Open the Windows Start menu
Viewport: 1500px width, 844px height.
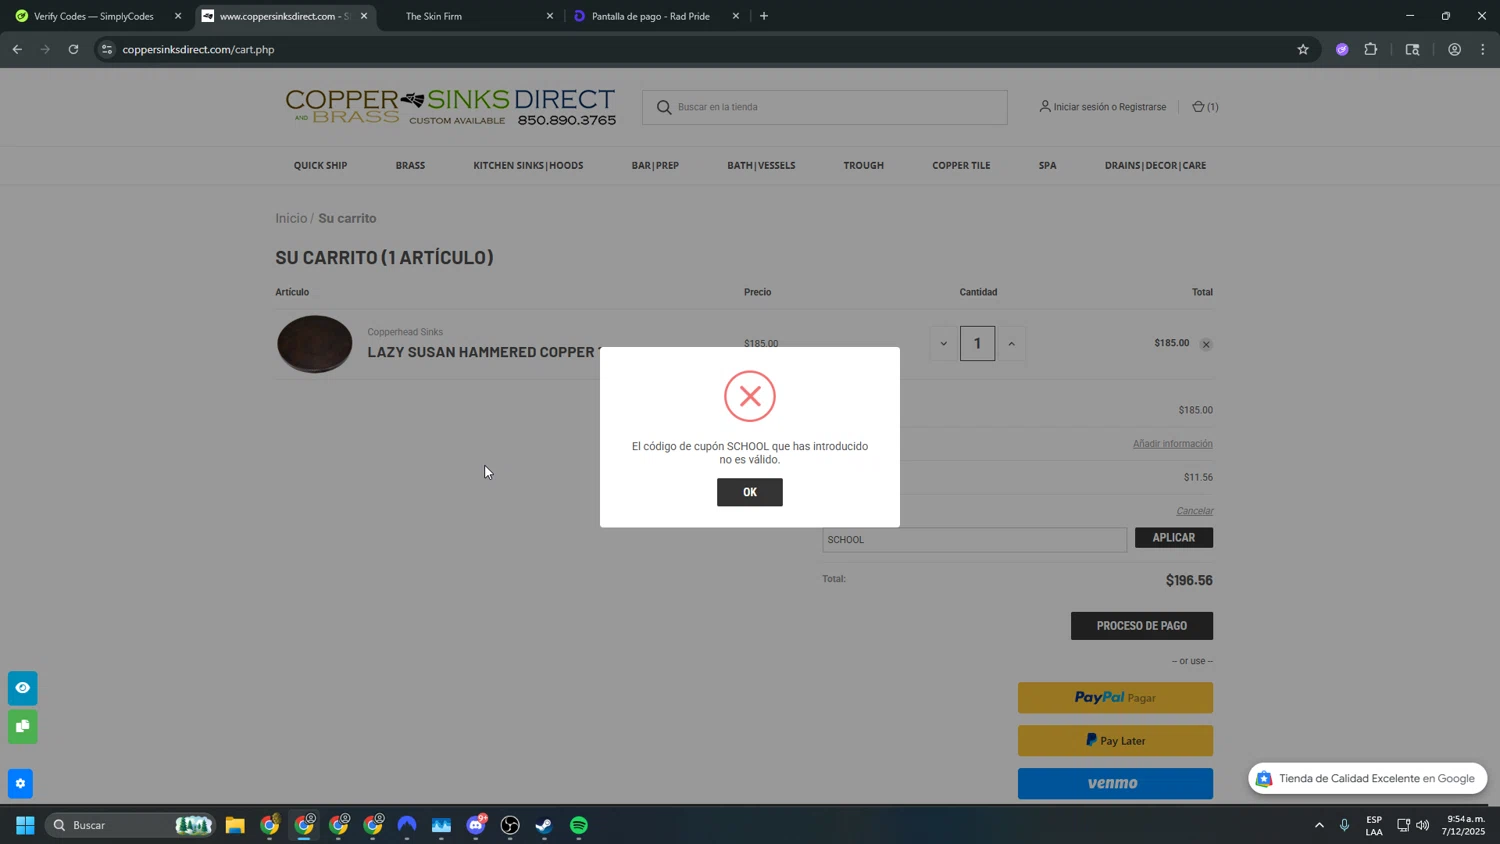(25, 825)
